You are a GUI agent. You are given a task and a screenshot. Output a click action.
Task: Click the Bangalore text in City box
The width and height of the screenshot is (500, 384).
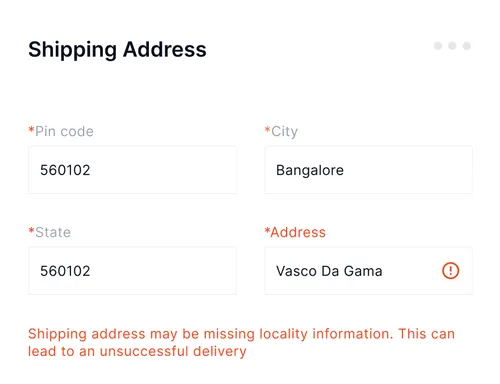click(310, 171)
